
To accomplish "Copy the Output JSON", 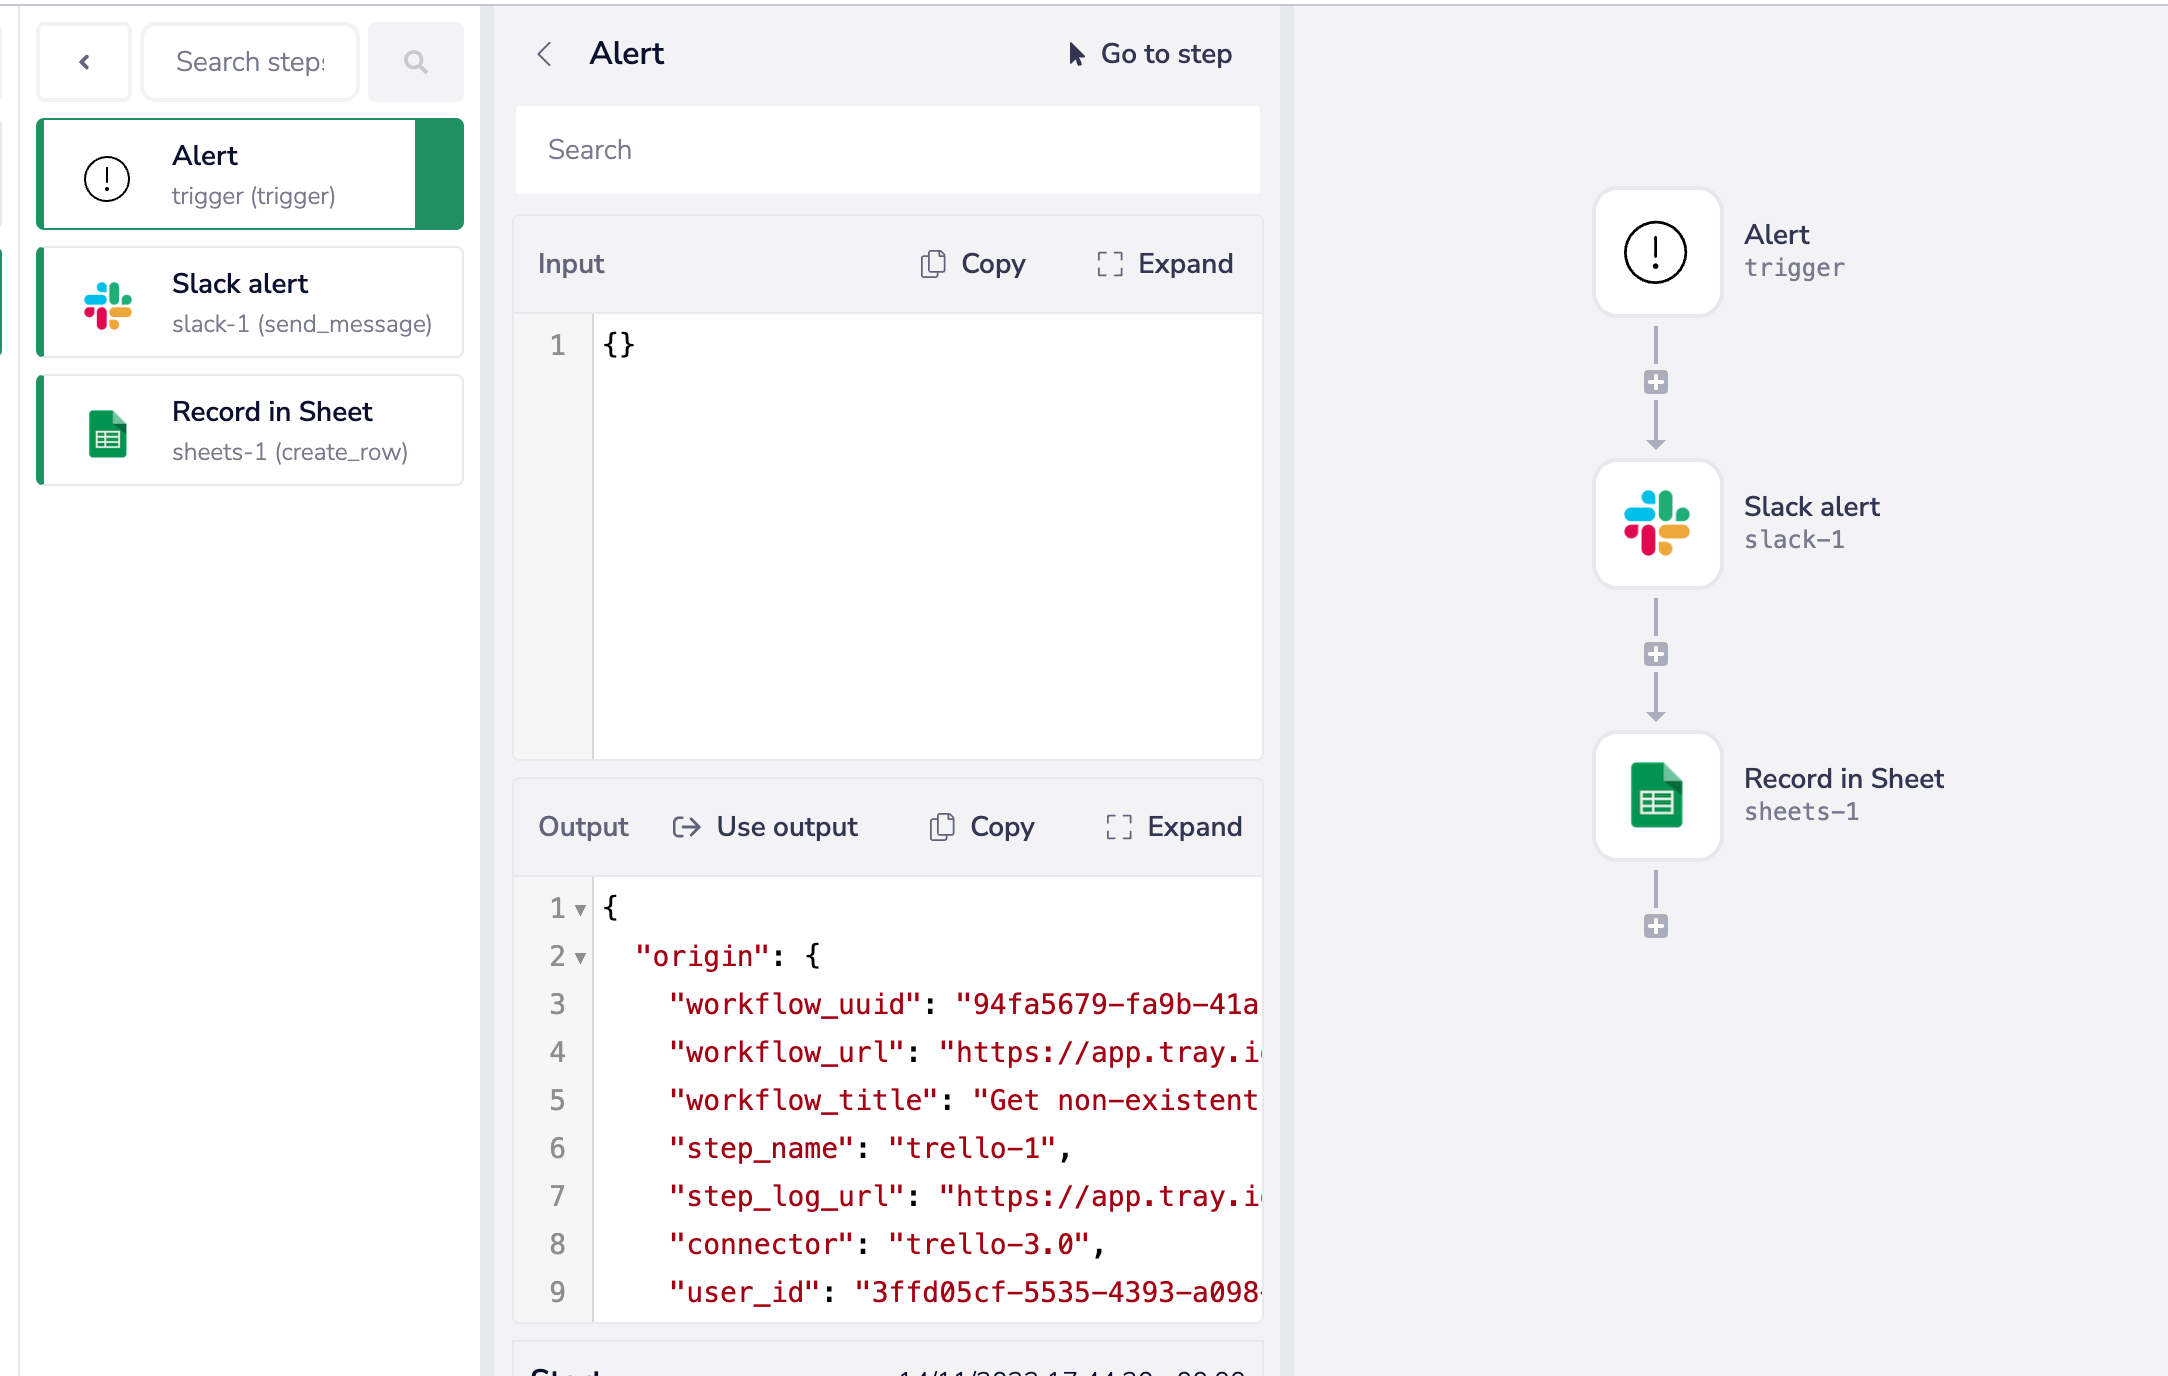I will coord(942,827).
